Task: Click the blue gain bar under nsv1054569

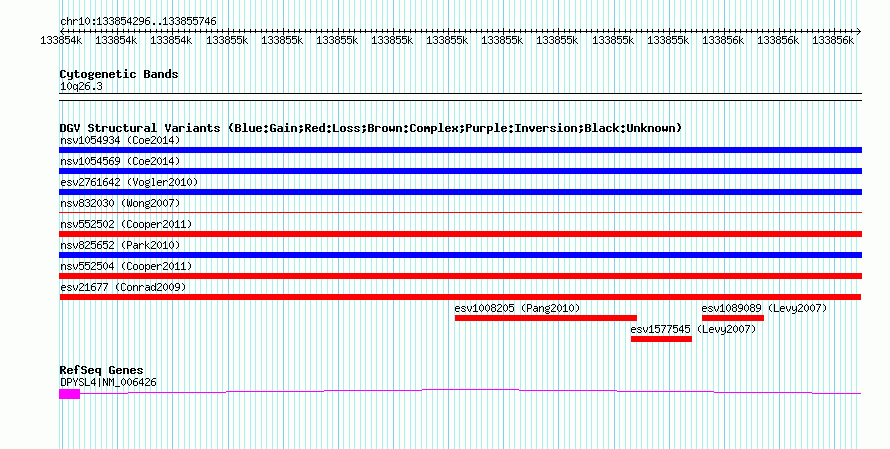Action: [460, 171]
